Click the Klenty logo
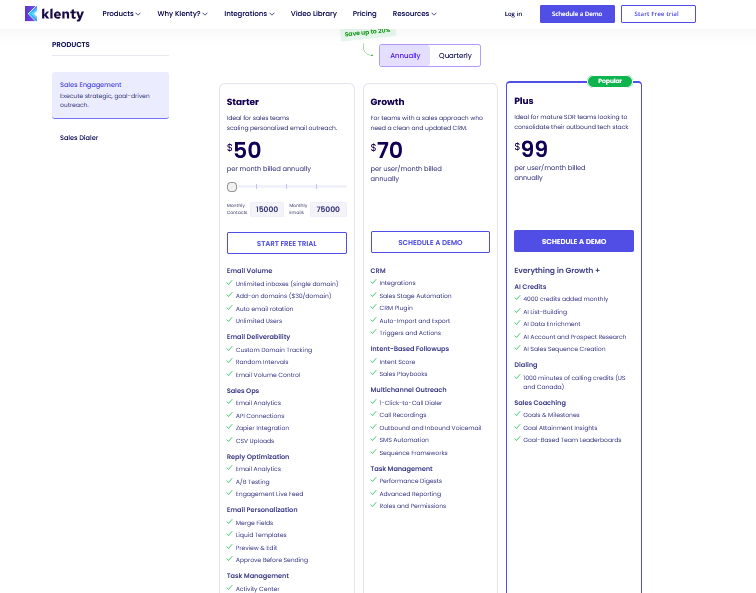This screenshot has width=756, height=593. (x=54, y=13)
